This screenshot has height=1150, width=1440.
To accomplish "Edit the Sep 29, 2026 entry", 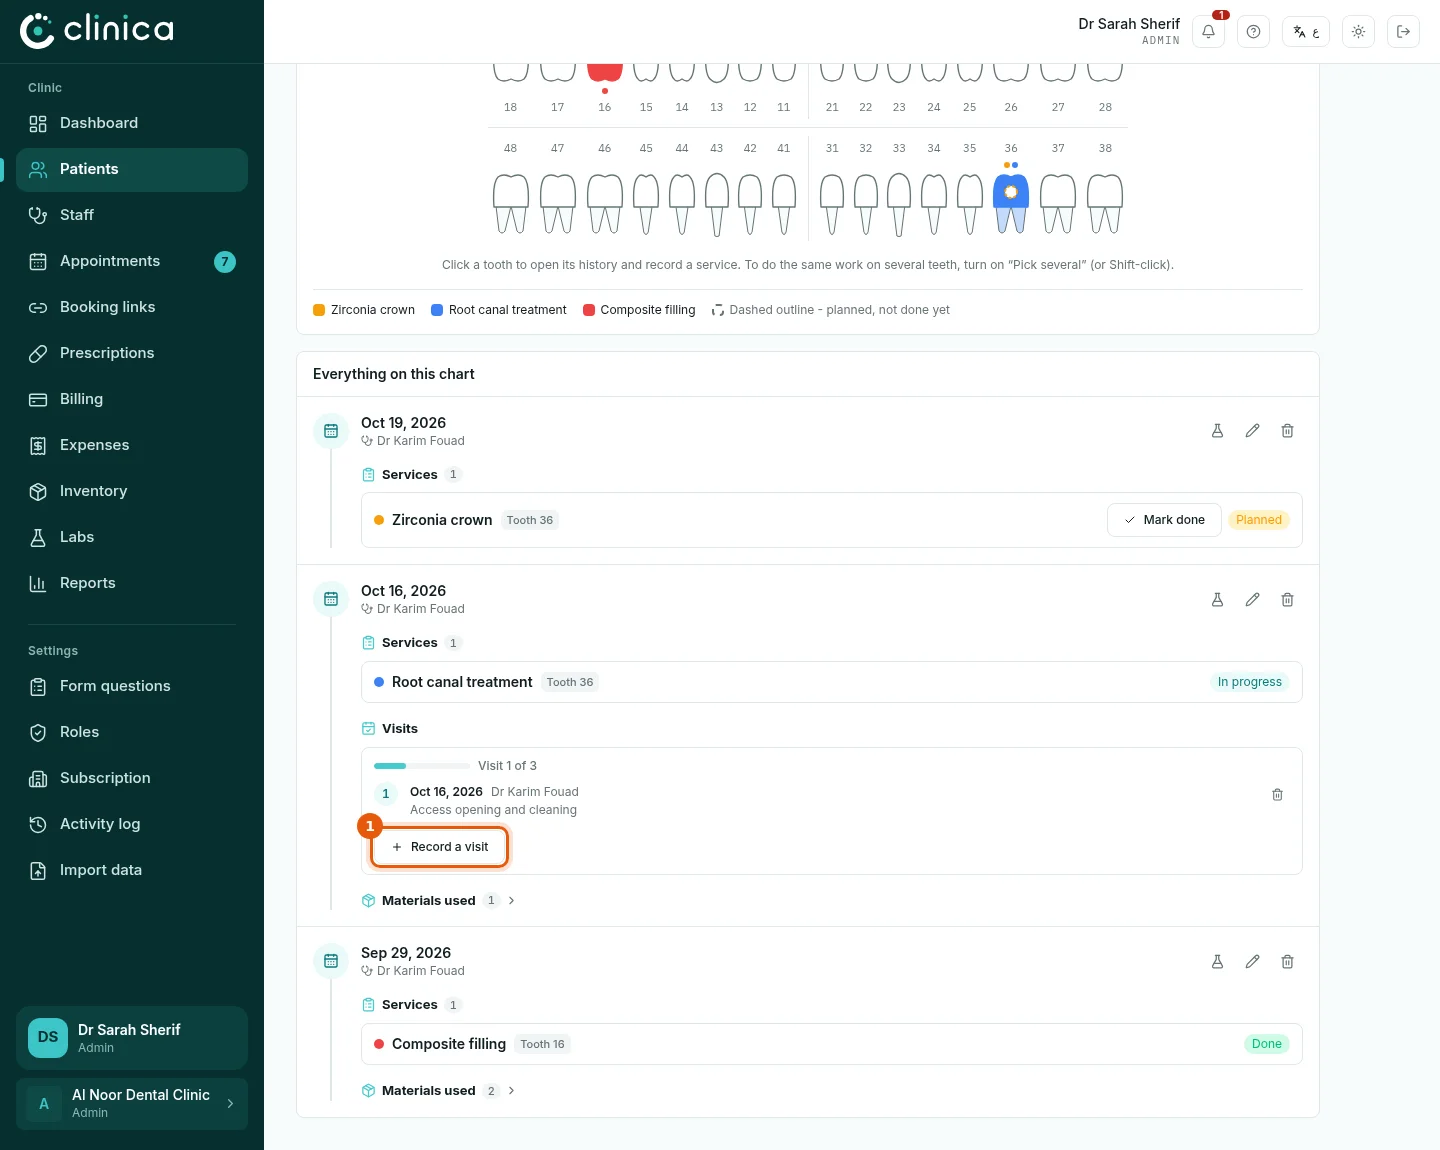I will (1252, 962).
